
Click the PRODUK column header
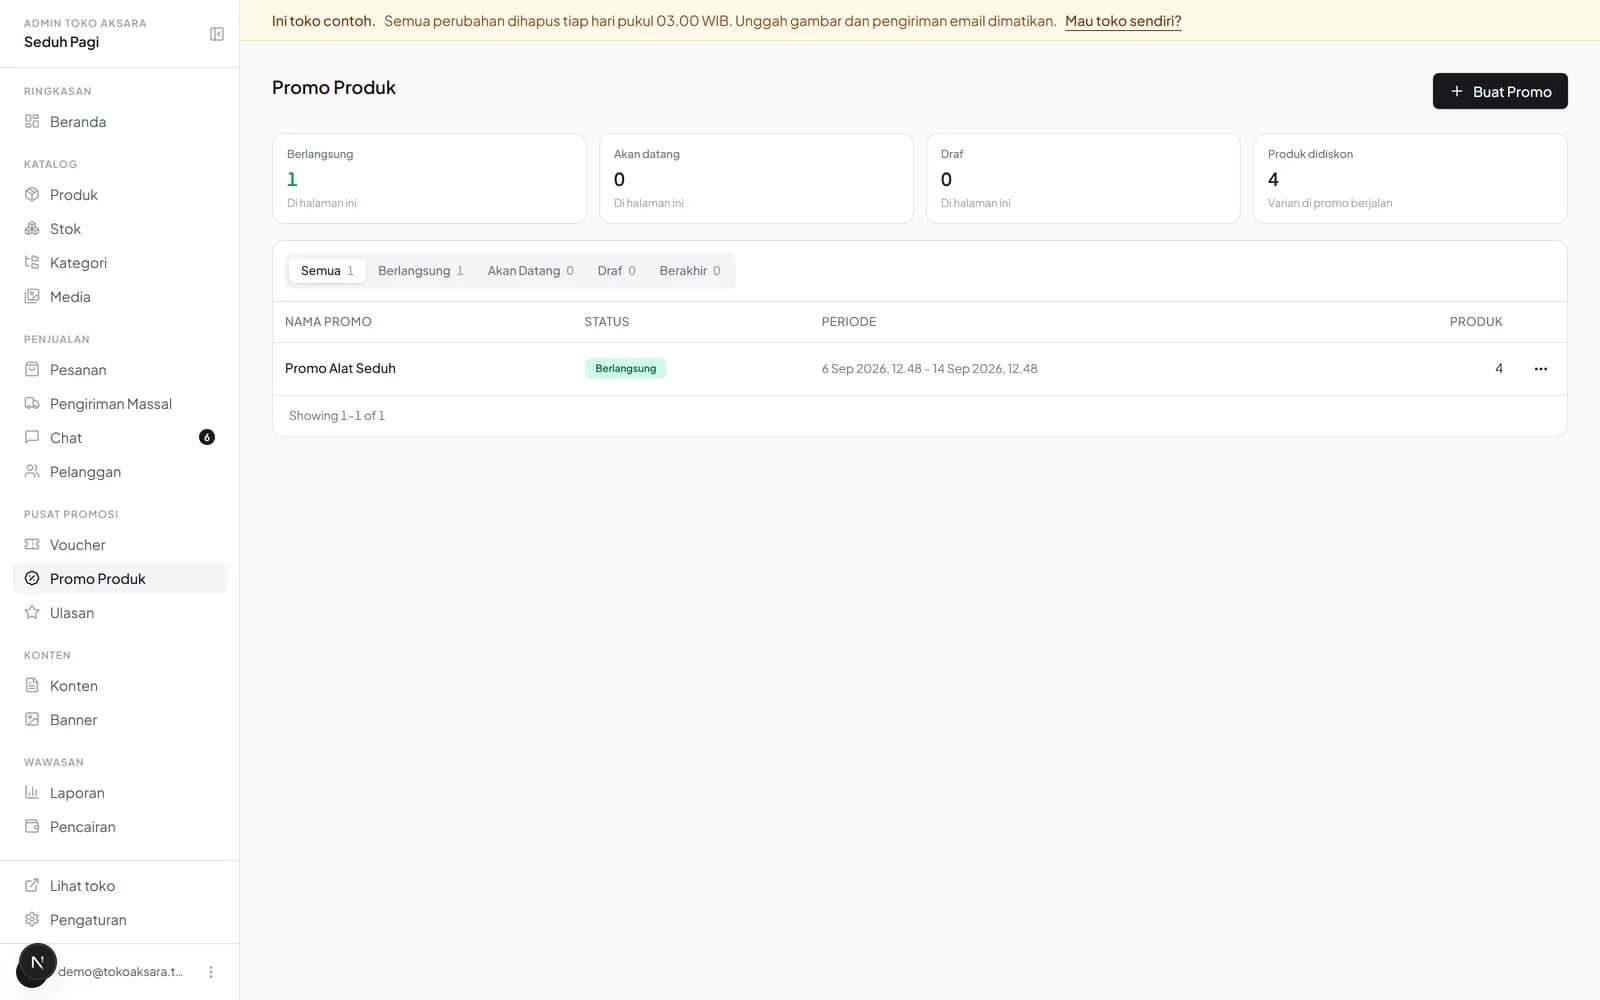[x=1476, y=322]
